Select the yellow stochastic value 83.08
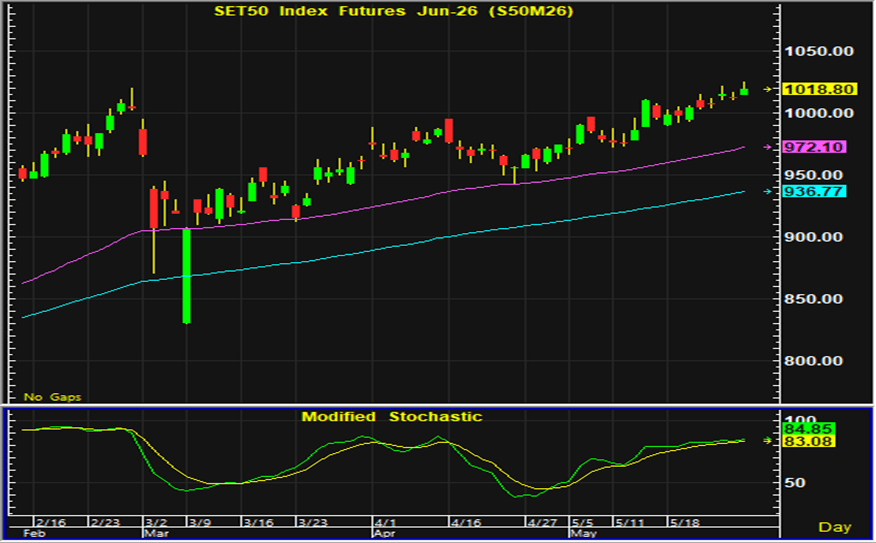This screenshot has height=543, width=876. coord(809,441)
